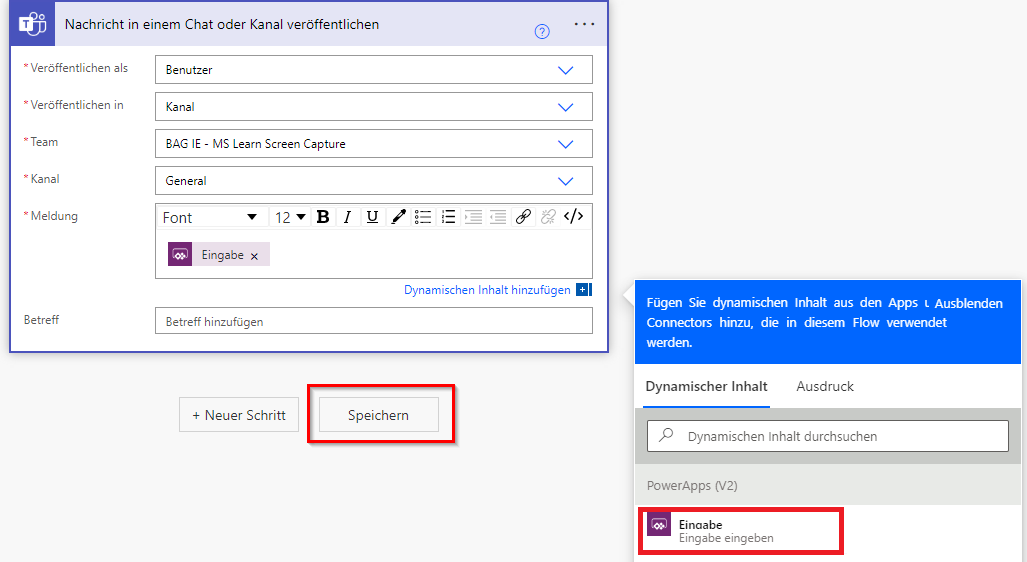Switch to HTML code view

coord(573,216)
